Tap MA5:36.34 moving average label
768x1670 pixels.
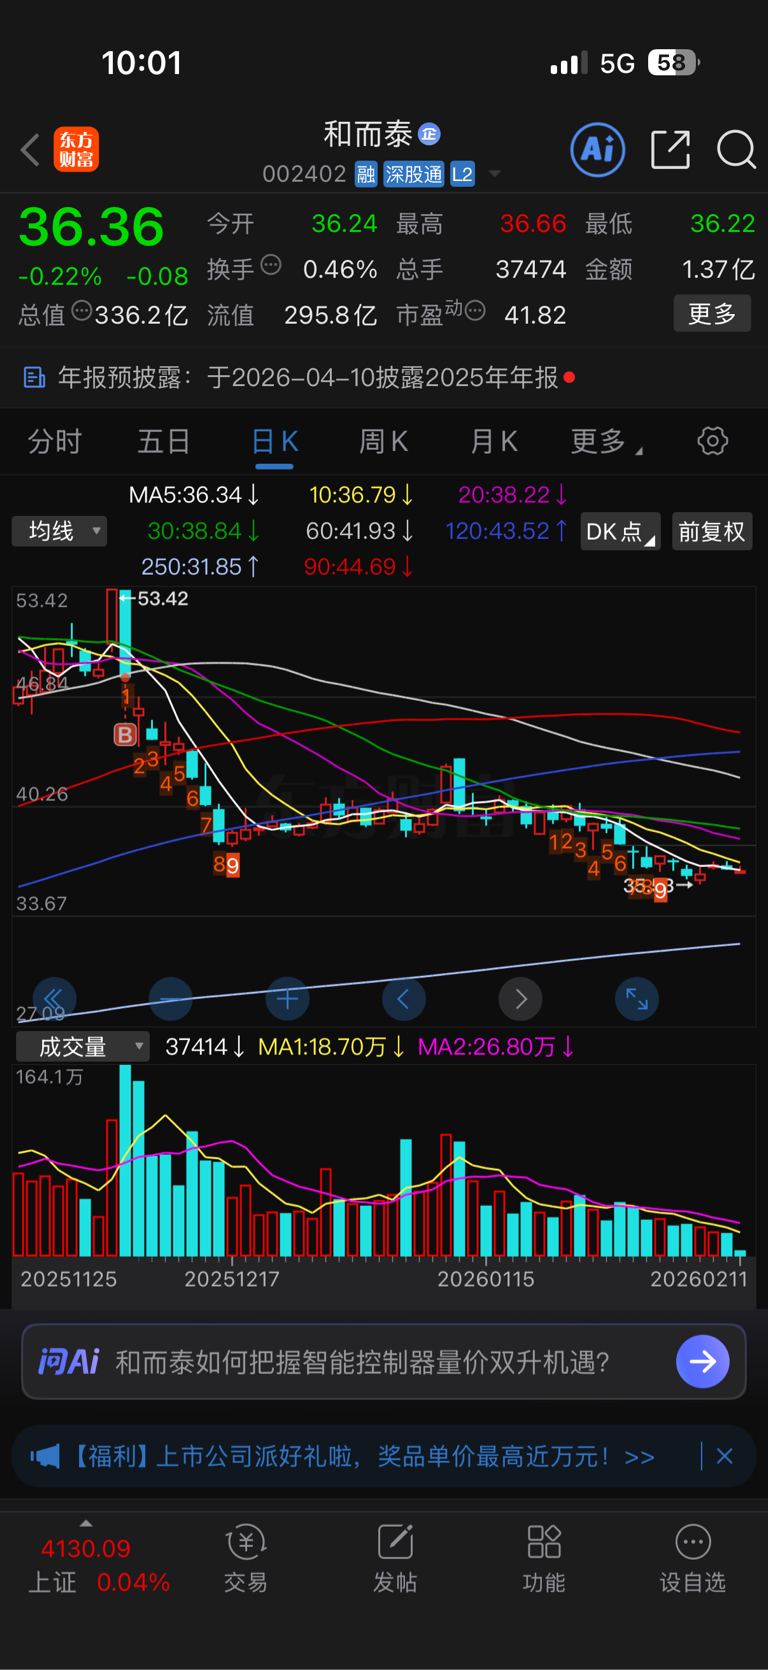(194, 495)
